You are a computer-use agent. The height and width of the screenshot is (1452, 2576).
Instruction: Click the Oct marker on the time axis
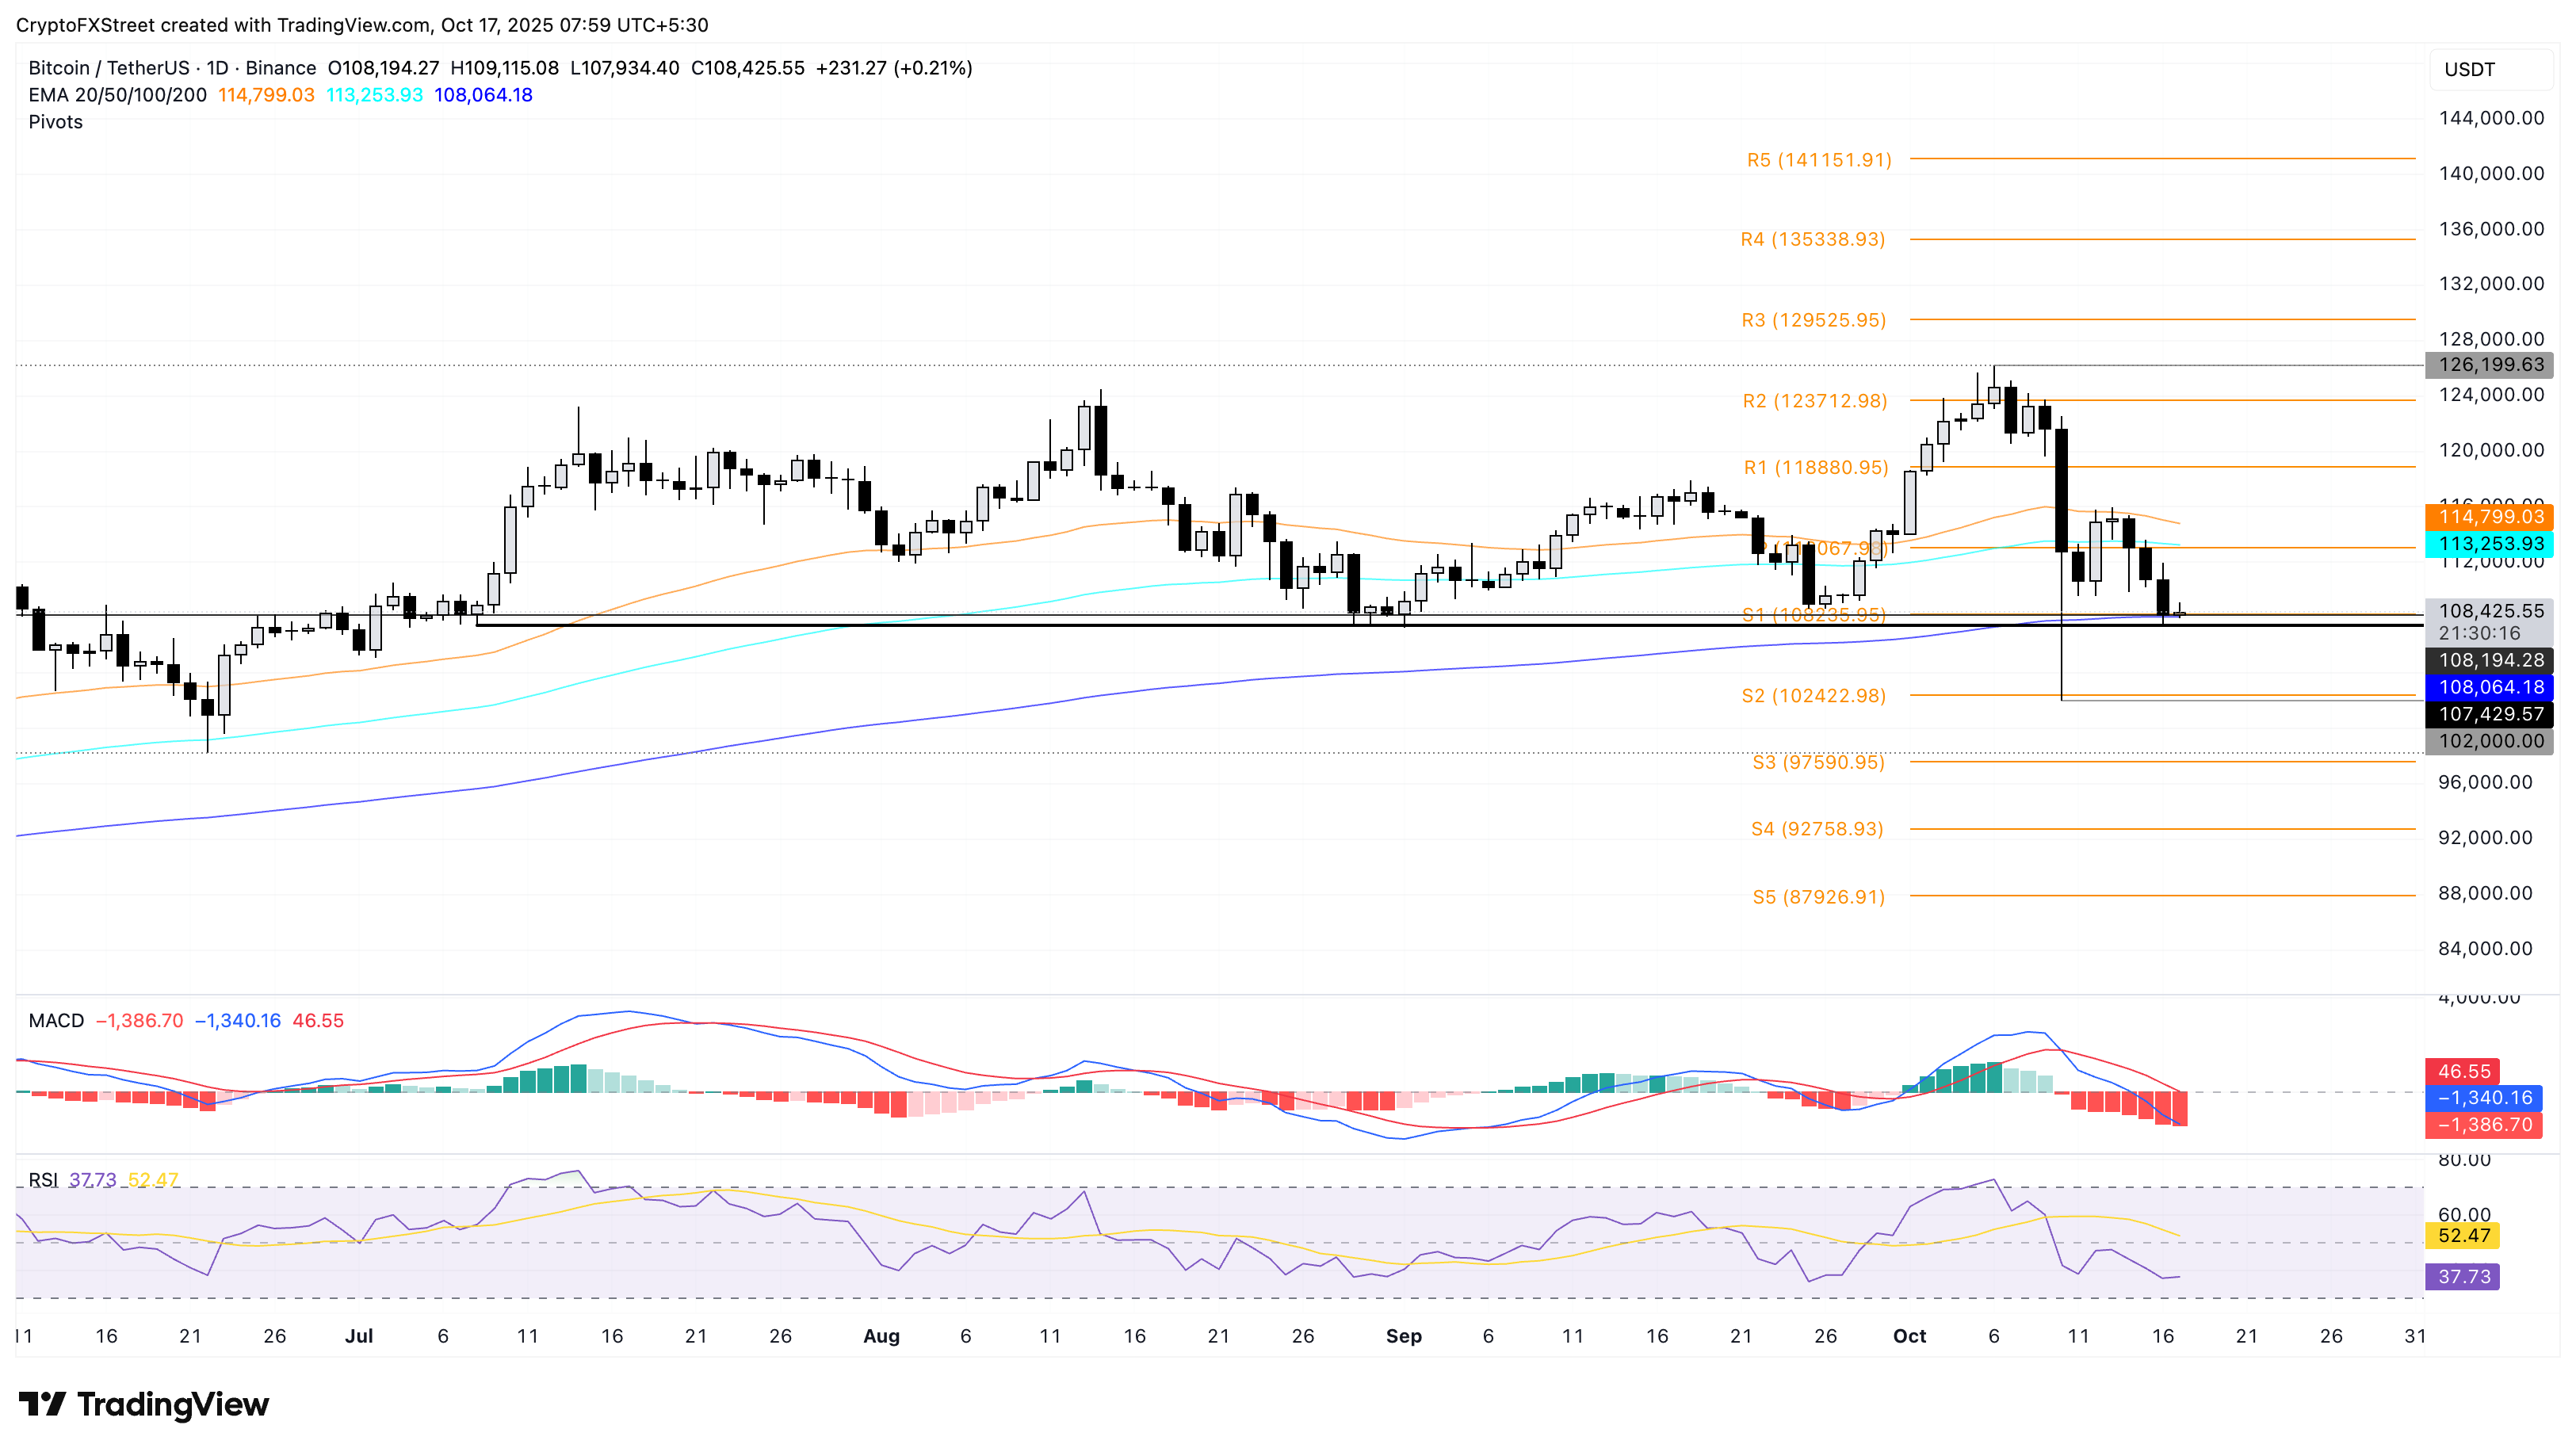1909,1336
